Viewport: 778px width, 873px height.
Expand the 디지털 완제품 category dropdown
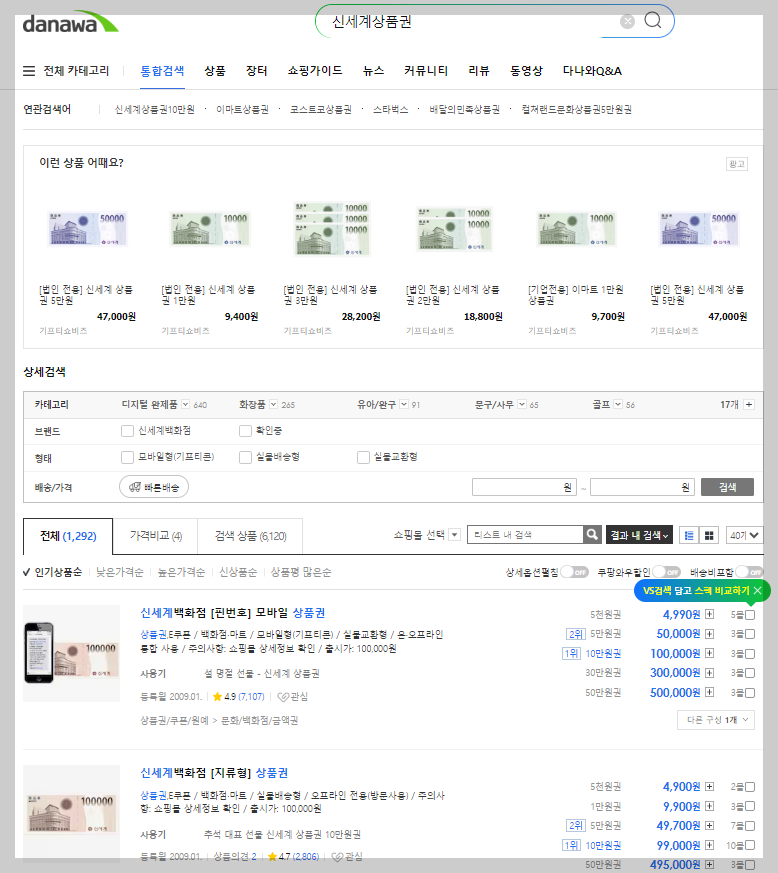click(x=185, y=404)
